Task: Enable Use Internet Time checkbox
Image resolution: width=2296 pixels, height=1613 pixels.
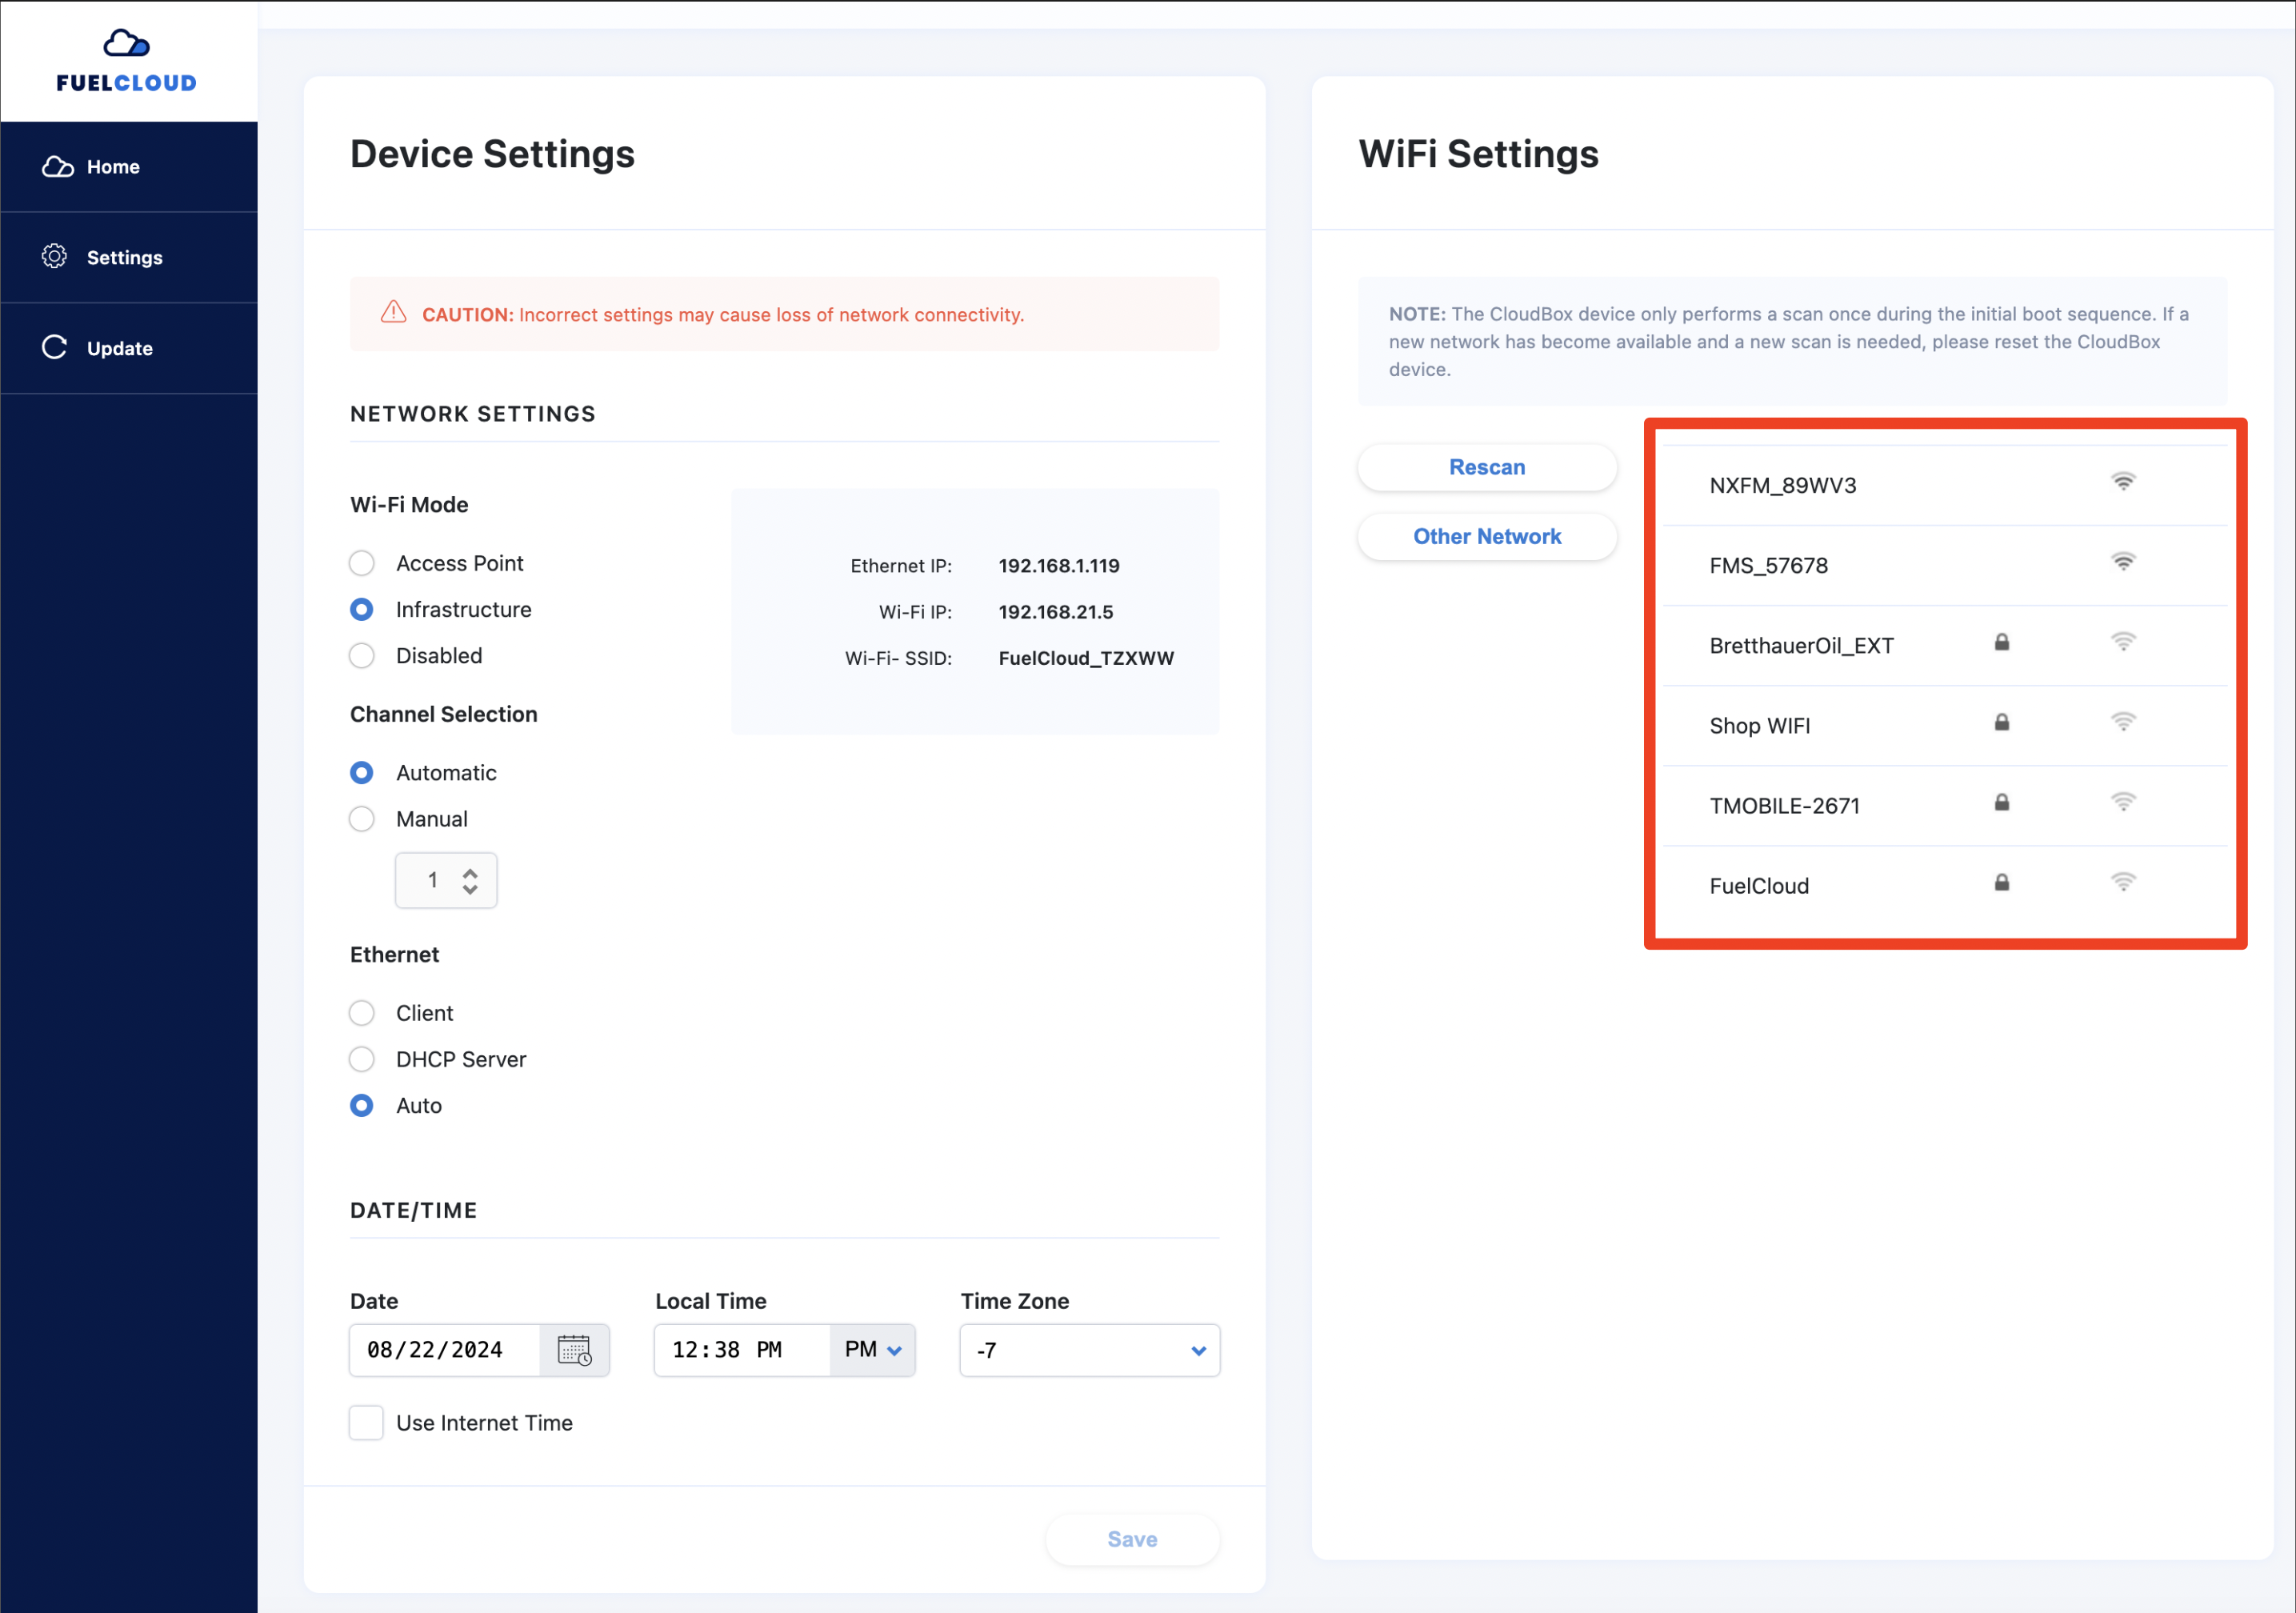Action: tap(366, 1423)
